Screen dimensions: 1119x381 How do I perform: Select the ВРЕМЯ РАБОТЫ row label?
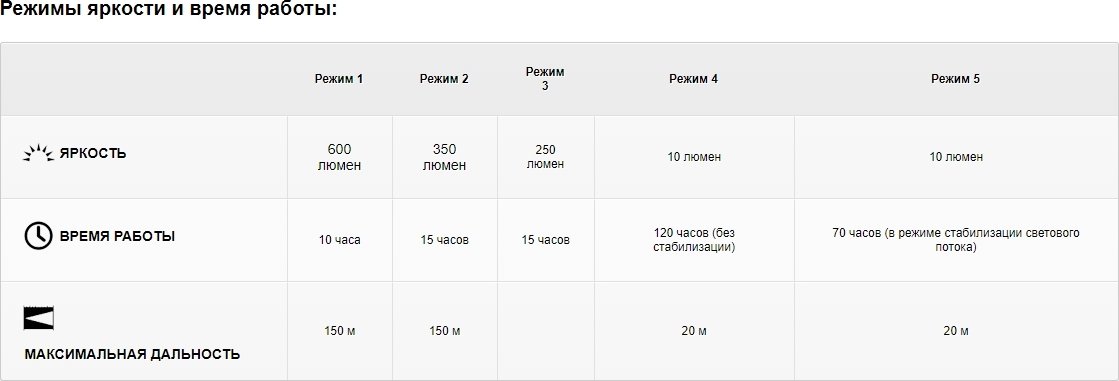click(117, 236)
